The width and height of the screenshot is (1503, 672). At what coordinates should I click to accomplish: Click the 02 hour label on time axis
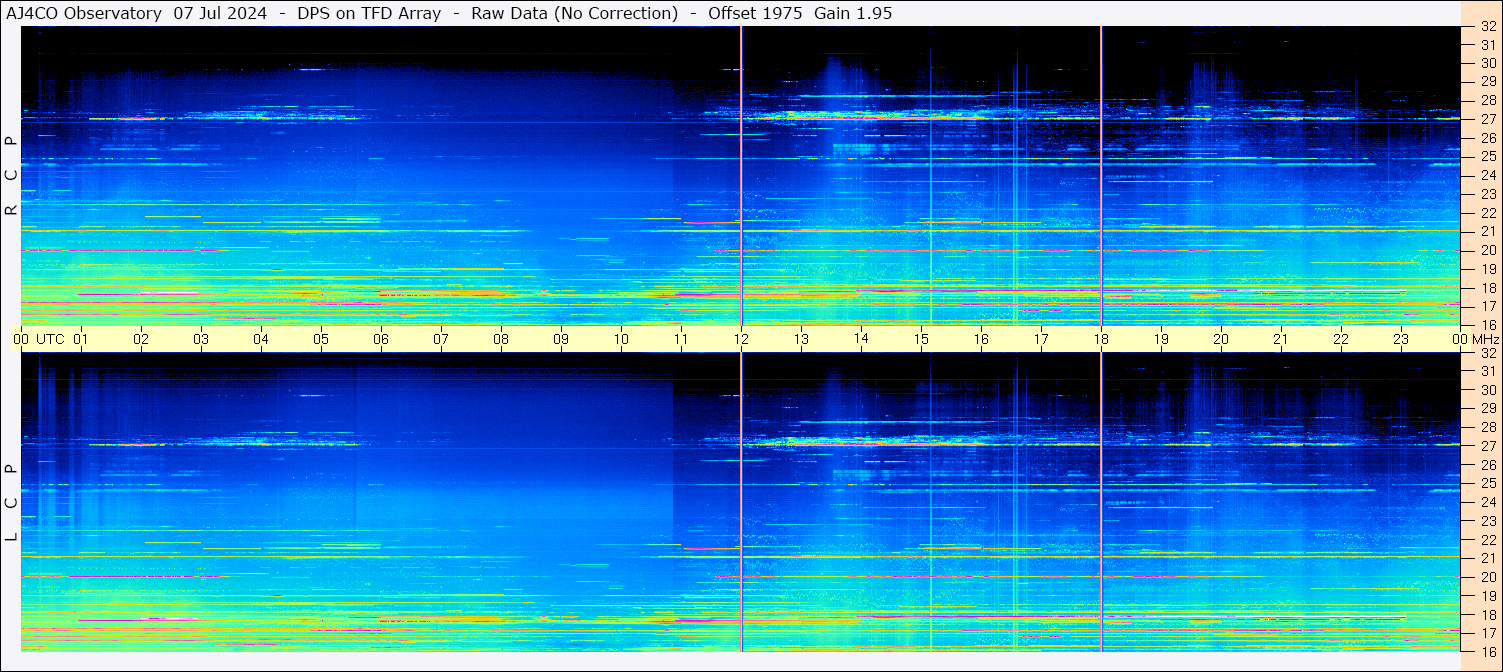(141, 339)
